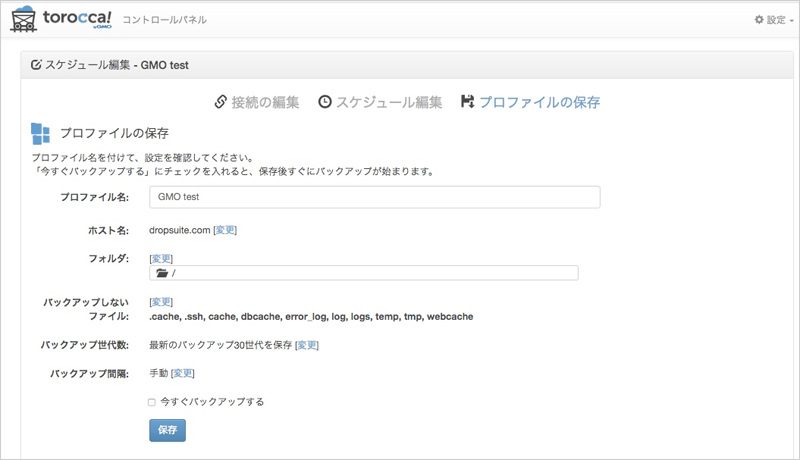Screen dimensions: 800x460
Task: Click 変更 link next to 手動 interval
Action: pos(183,373)
